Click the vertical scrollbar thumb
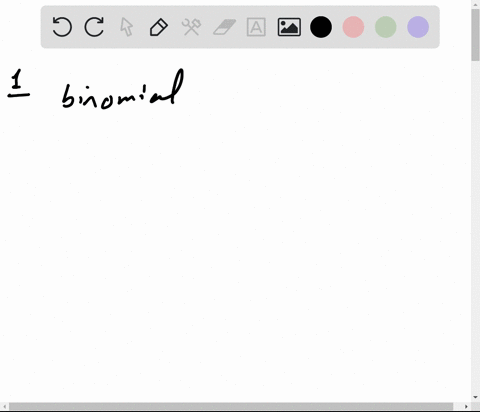The height and width of the screenshot is (412, 480). tap(475, 35)
